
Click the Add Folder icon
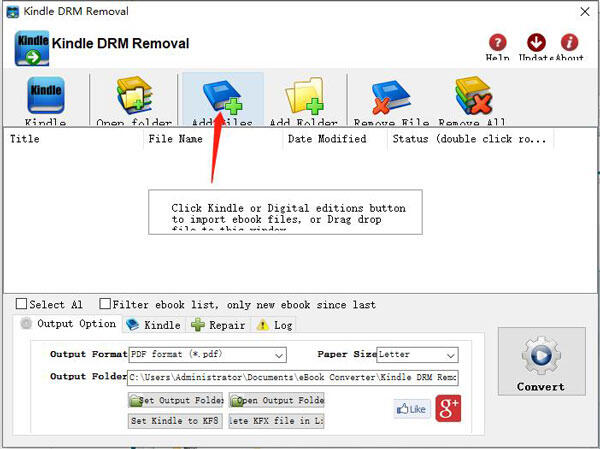[305, 96]
